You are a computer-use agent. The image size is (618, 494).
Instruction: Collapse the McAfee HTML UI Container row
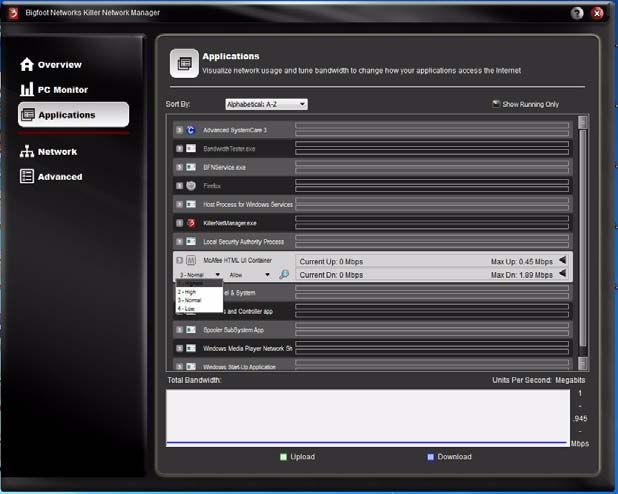[x=179, y=260]
